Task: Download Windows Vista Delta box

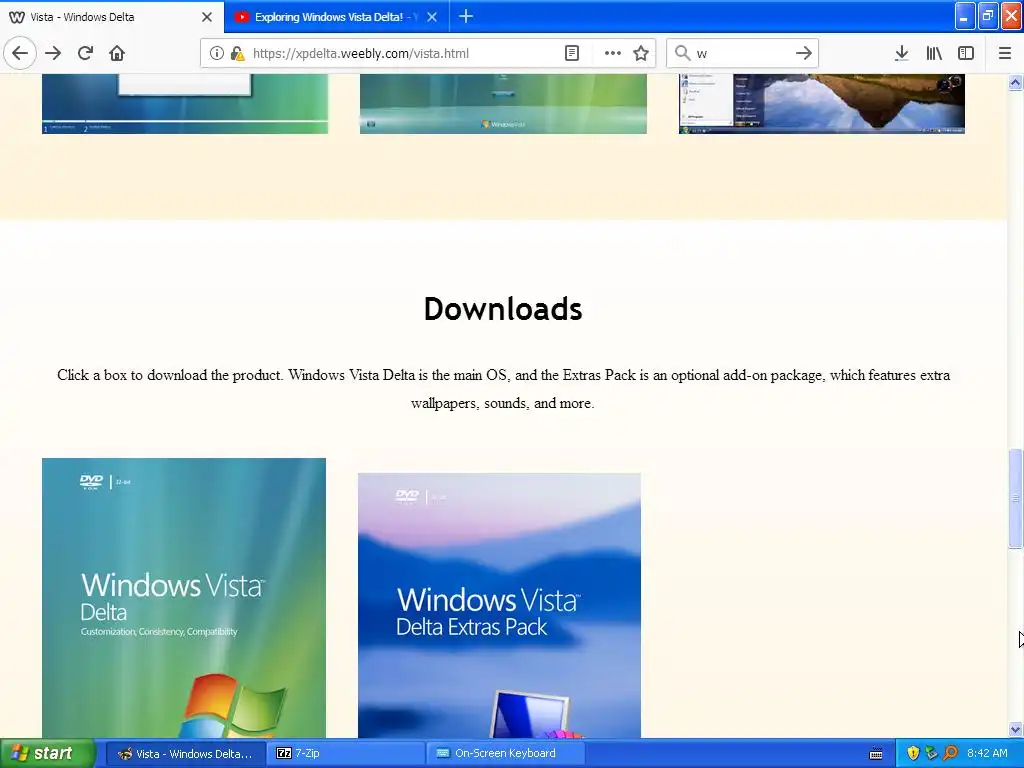Action: (x=184, y=598)
